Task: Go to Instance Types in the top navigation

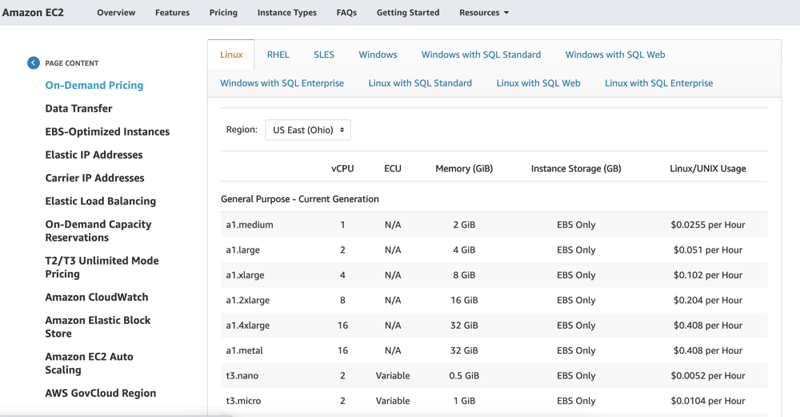Action: (287, 13)
